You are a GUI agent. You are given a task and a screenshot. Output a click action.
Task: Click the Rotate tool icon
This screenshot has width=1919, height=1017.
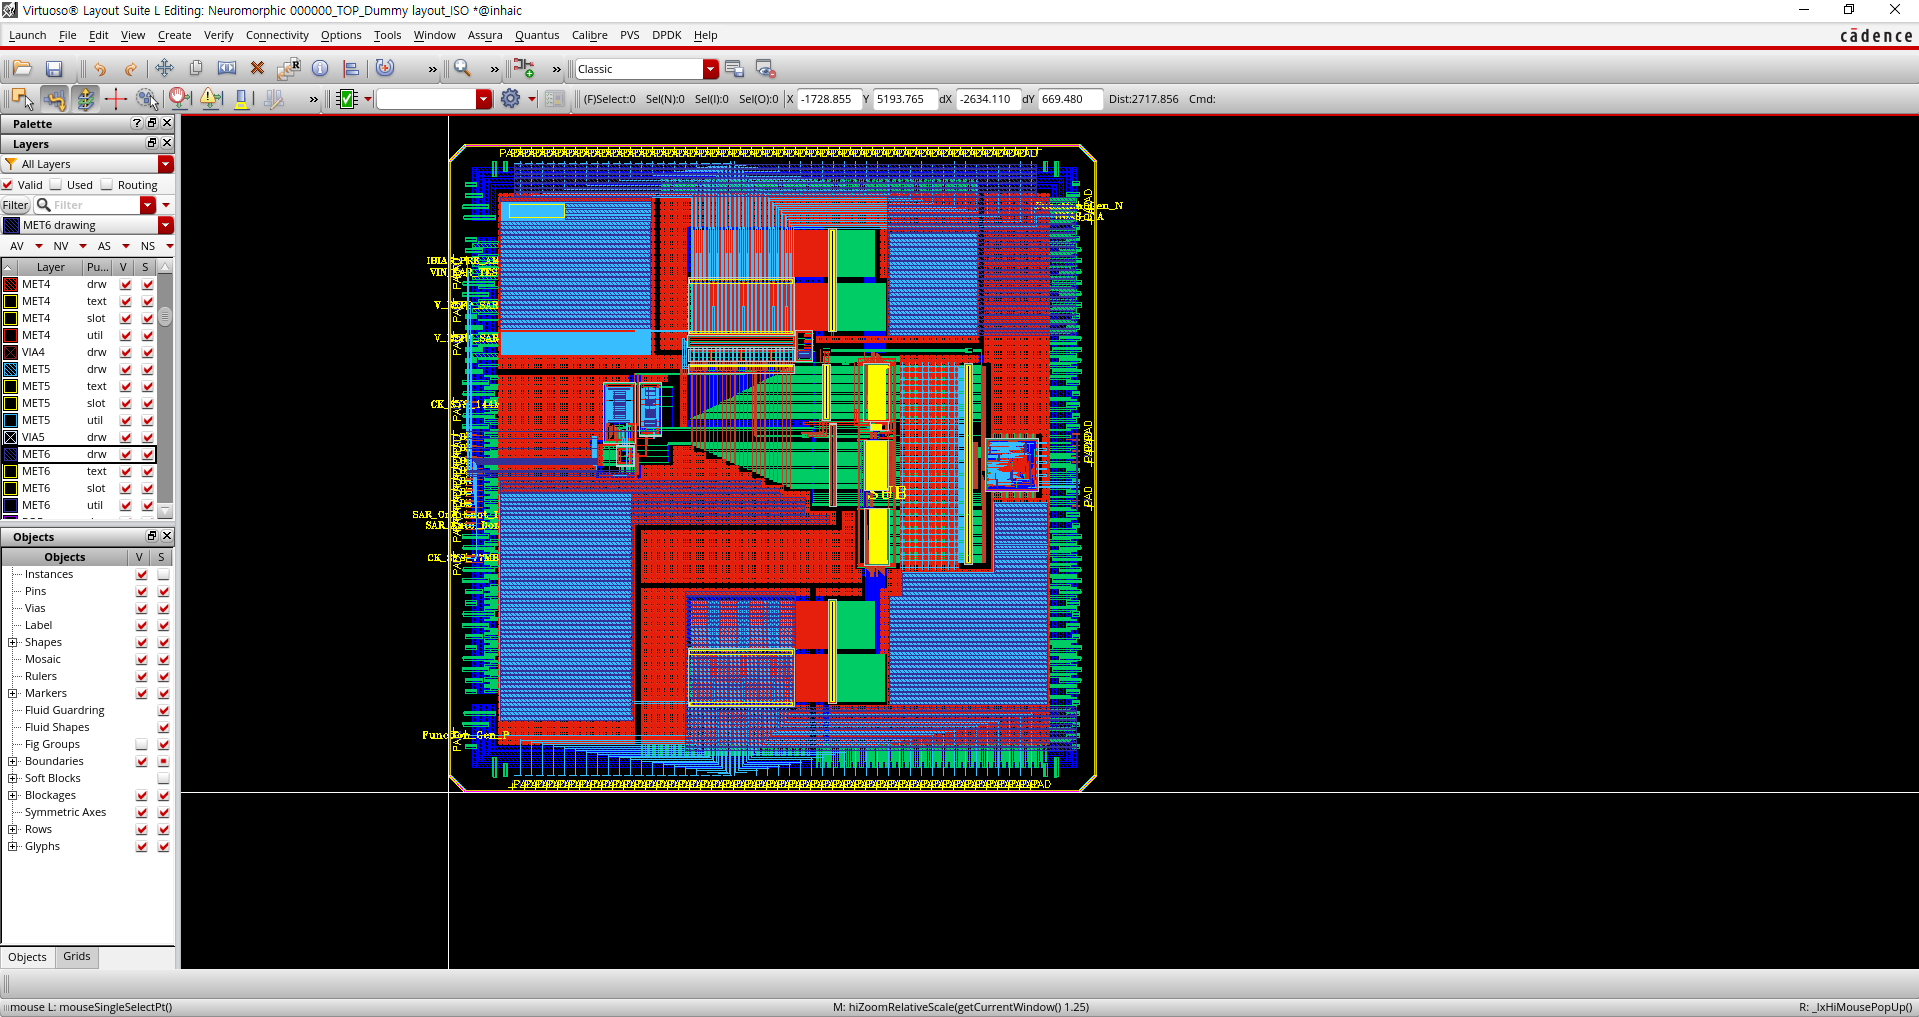tap(385, 68)
